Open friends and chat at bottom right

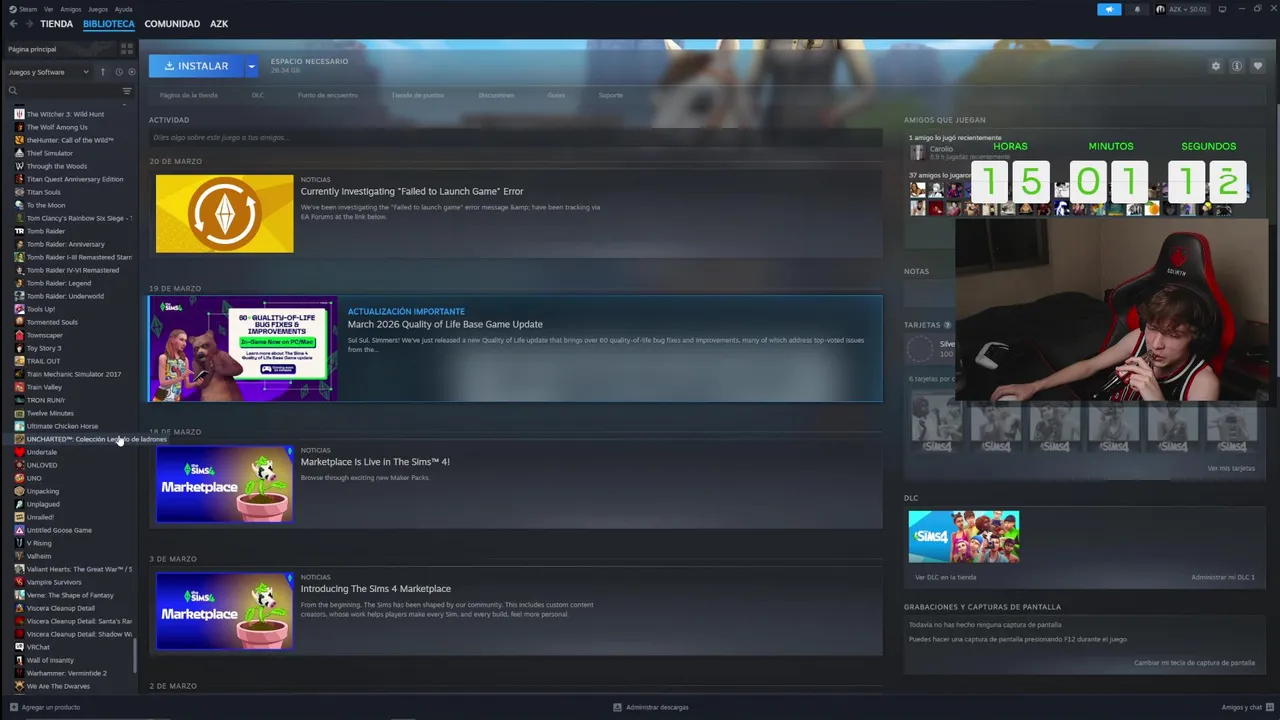1246,707
